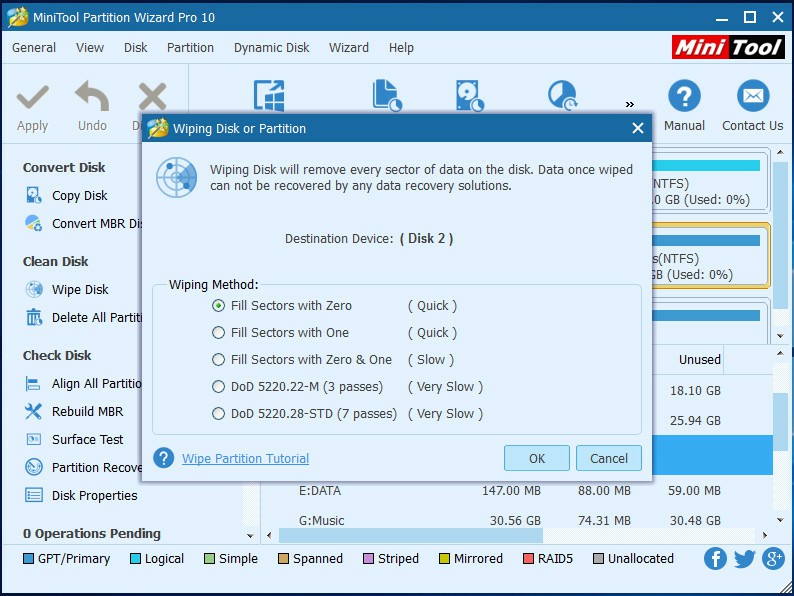Click the Disk Properties list icon
The width and height of the screenshot is (794, 596).
coord(34,495)
